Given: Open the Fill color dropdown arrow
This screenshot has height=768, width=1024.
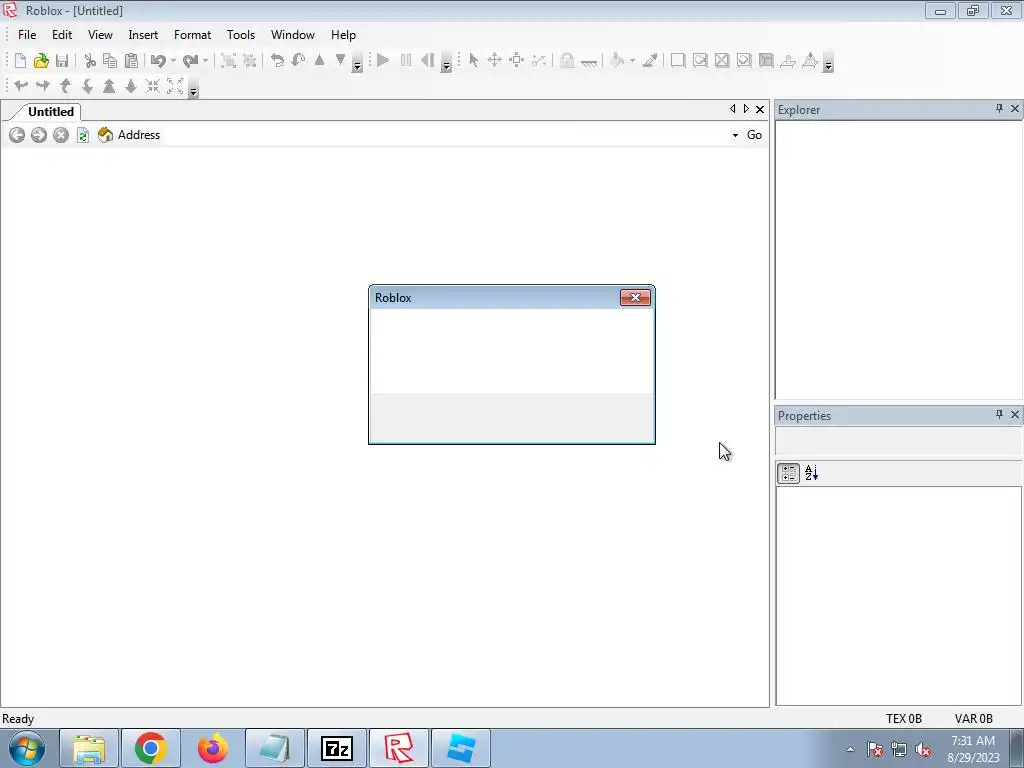Looking at the screenshot, I should [x=632, y=61].
